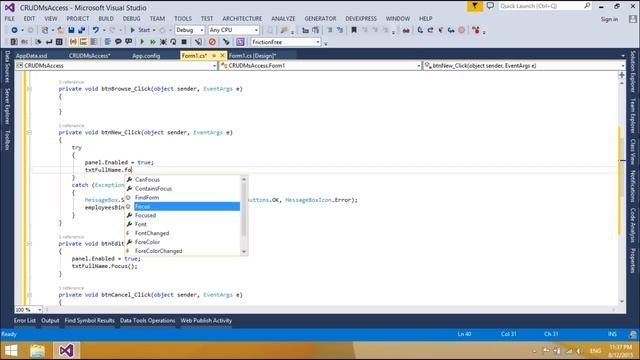Screen dimensions: 640x360
Task: Click the bug icon in second toolbar row
Action: click(163, 42)
